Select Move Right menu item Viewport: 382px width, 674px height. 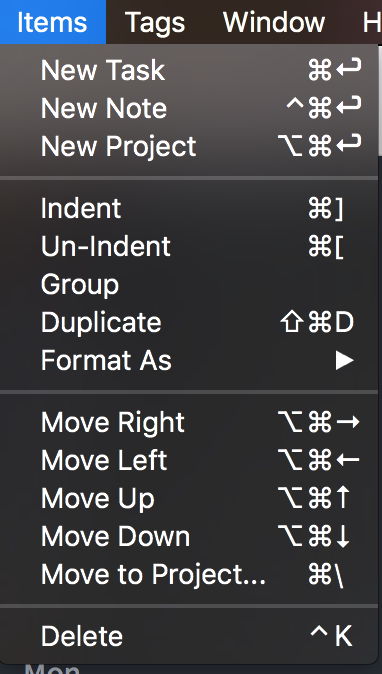pos(189,423)
